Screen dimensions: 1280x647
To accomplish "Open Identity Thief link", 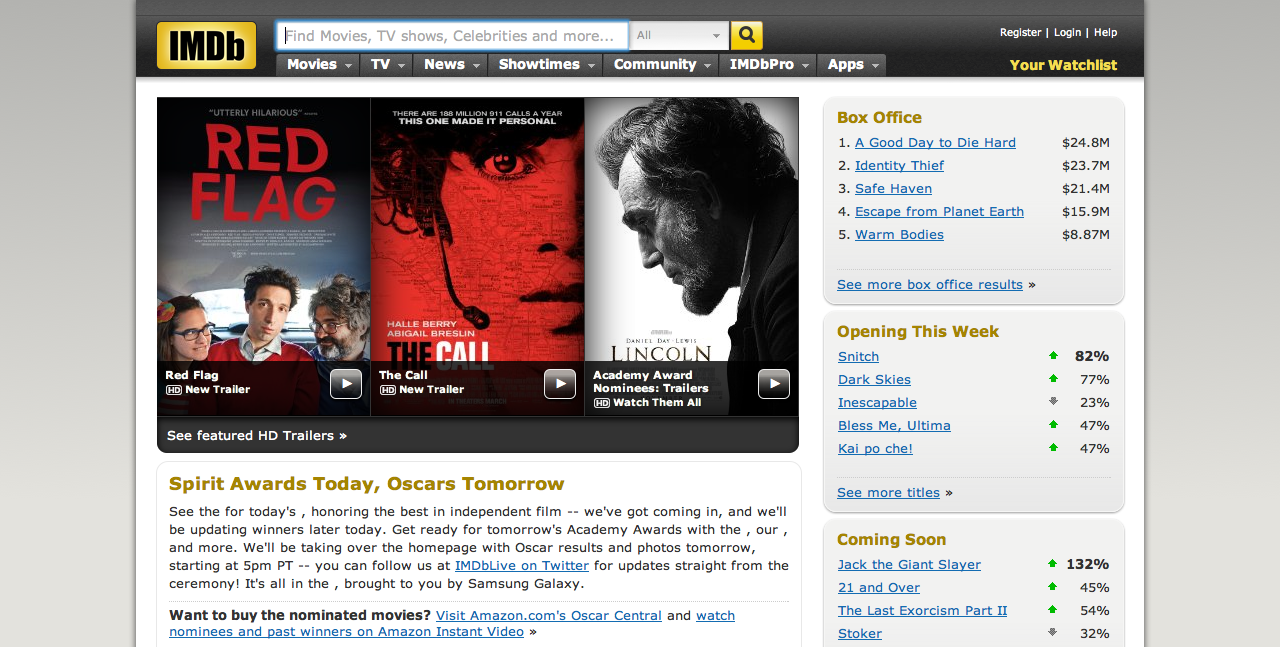I will (x=899, y=166).
